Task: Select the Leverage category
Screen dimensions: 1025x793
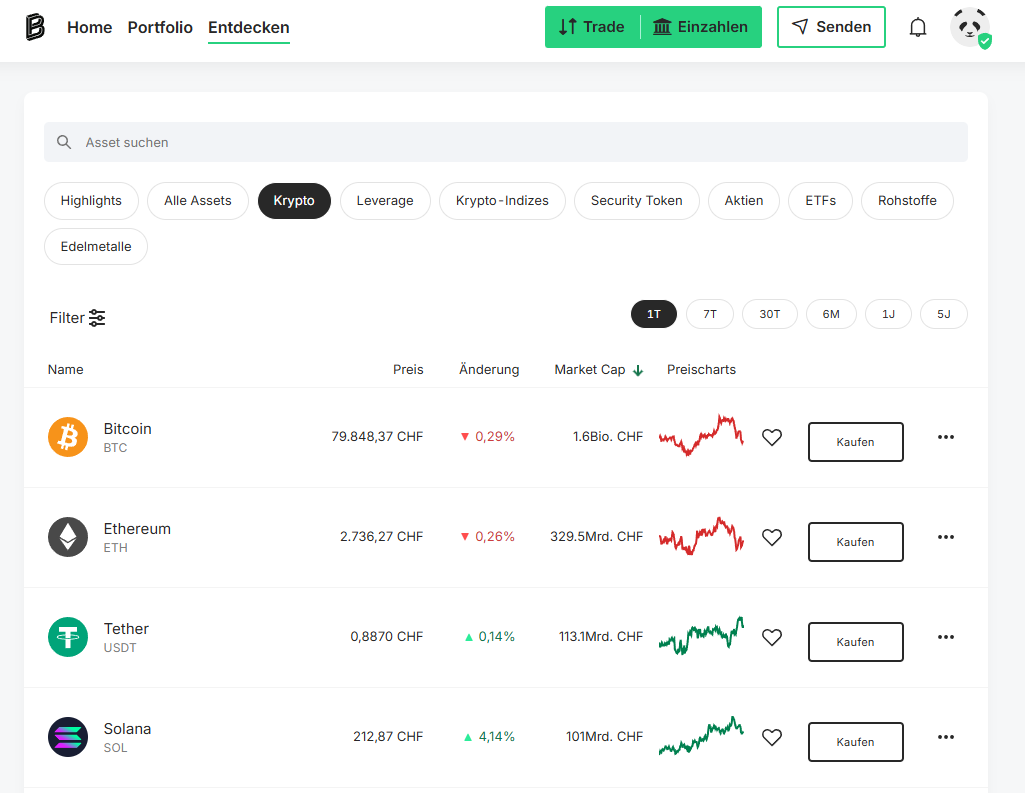Action: 385,201
